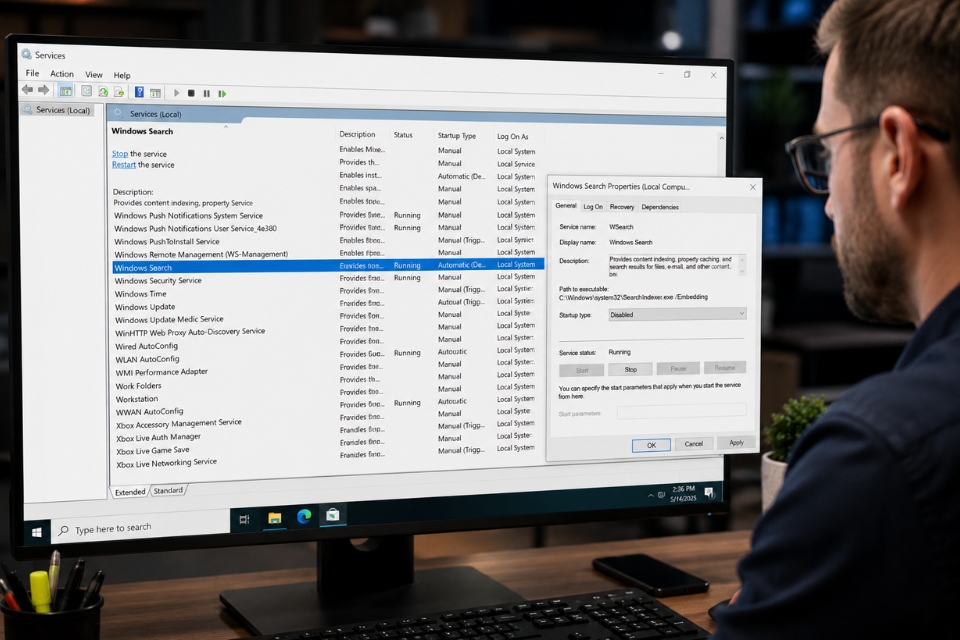Select Windows Update Medic Service

tap(169, 320)
